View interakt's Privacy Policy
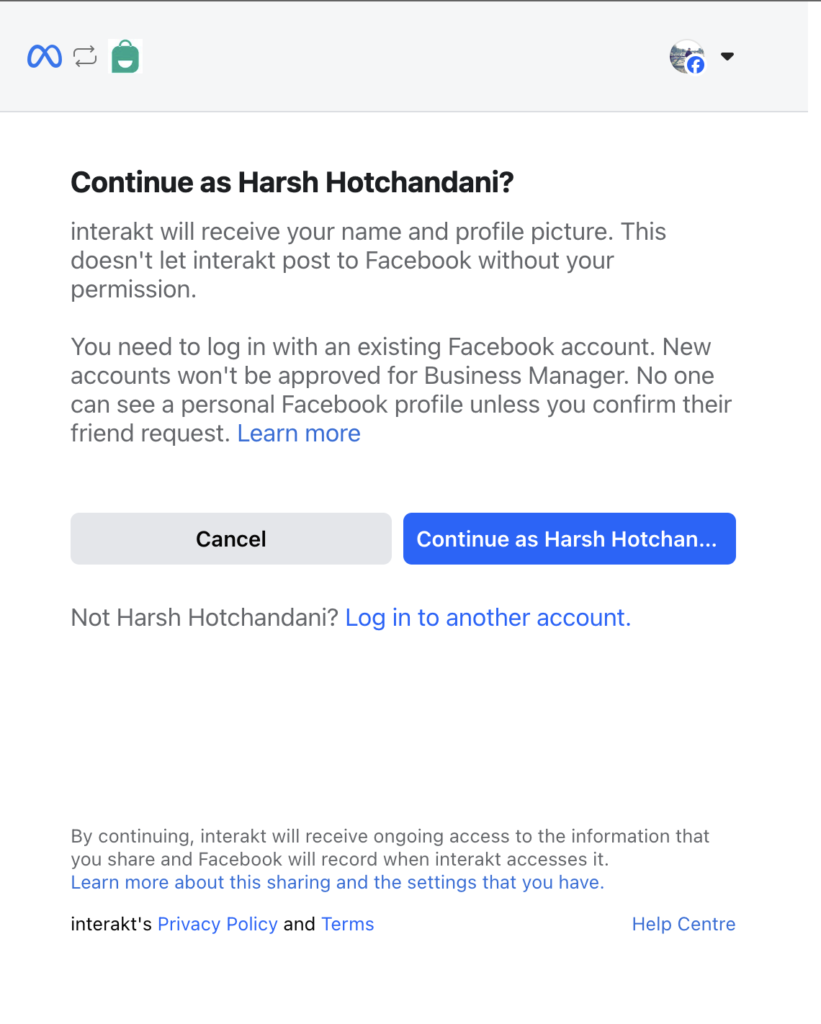Screen dimensions: 821x1024 (x=217, y=924)
